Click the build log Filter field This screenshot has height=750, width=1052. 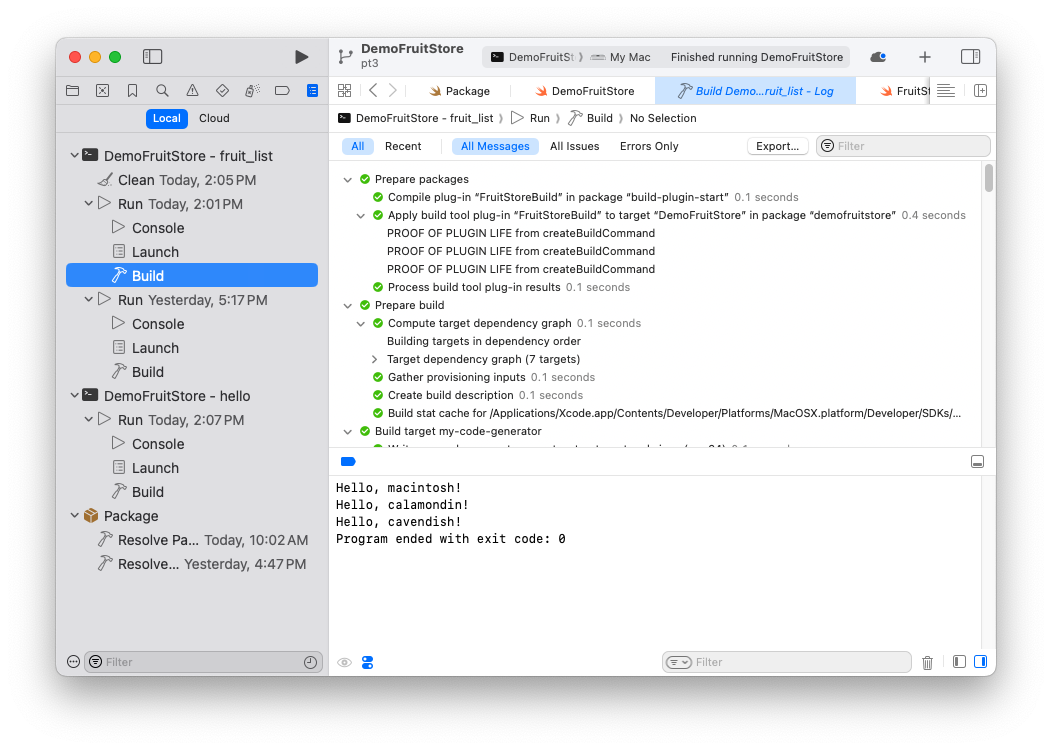coord(903,146)
